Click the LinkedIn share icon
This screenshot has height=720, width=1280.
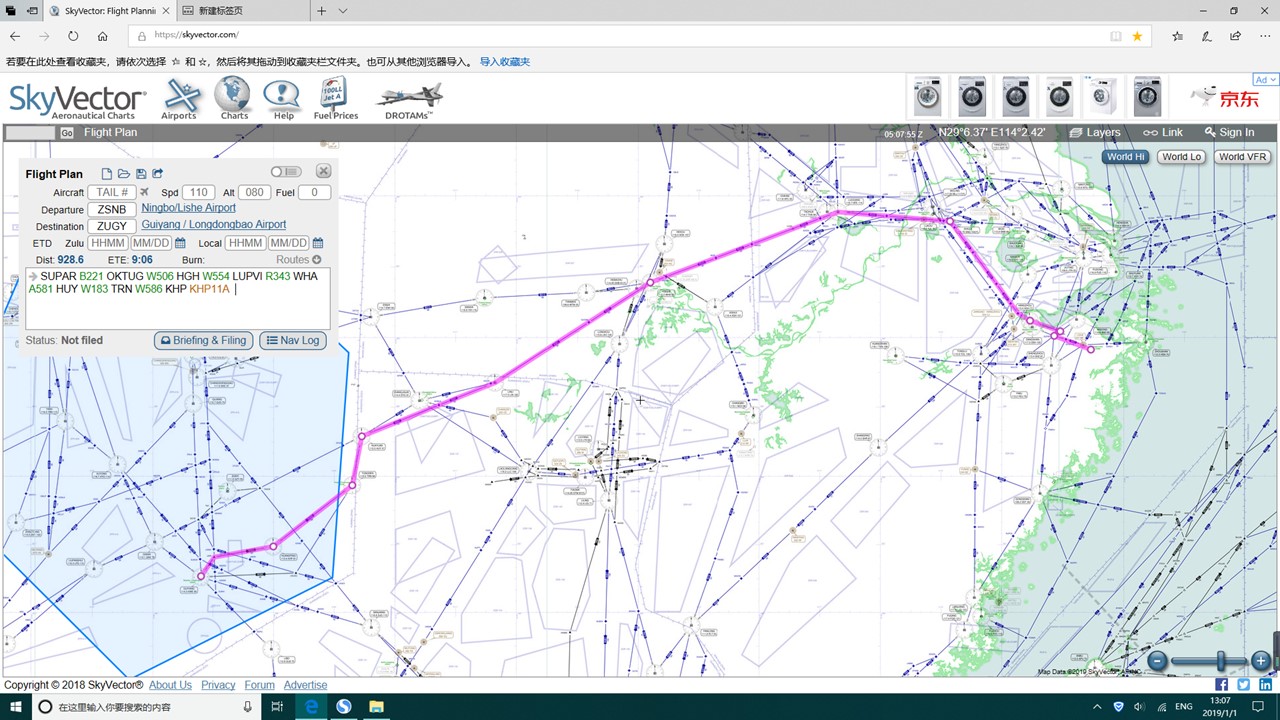pyautogui.click(x=1266, y=685)
